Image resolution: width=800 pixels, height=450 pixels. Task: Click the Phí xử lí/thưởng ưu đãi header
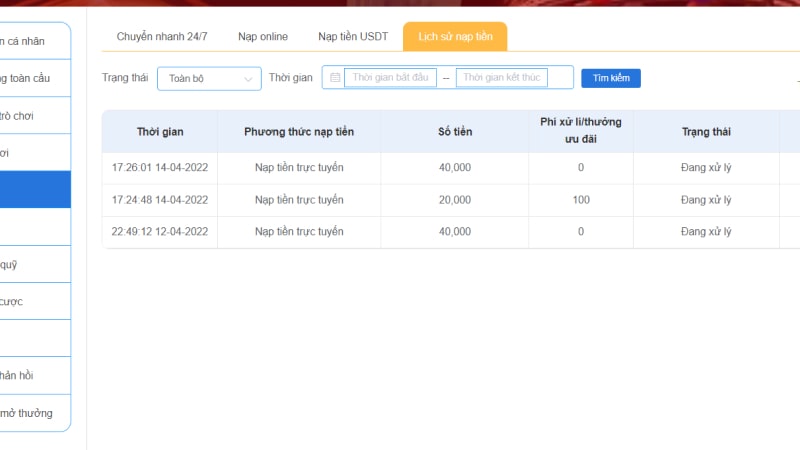pos(581,131)
